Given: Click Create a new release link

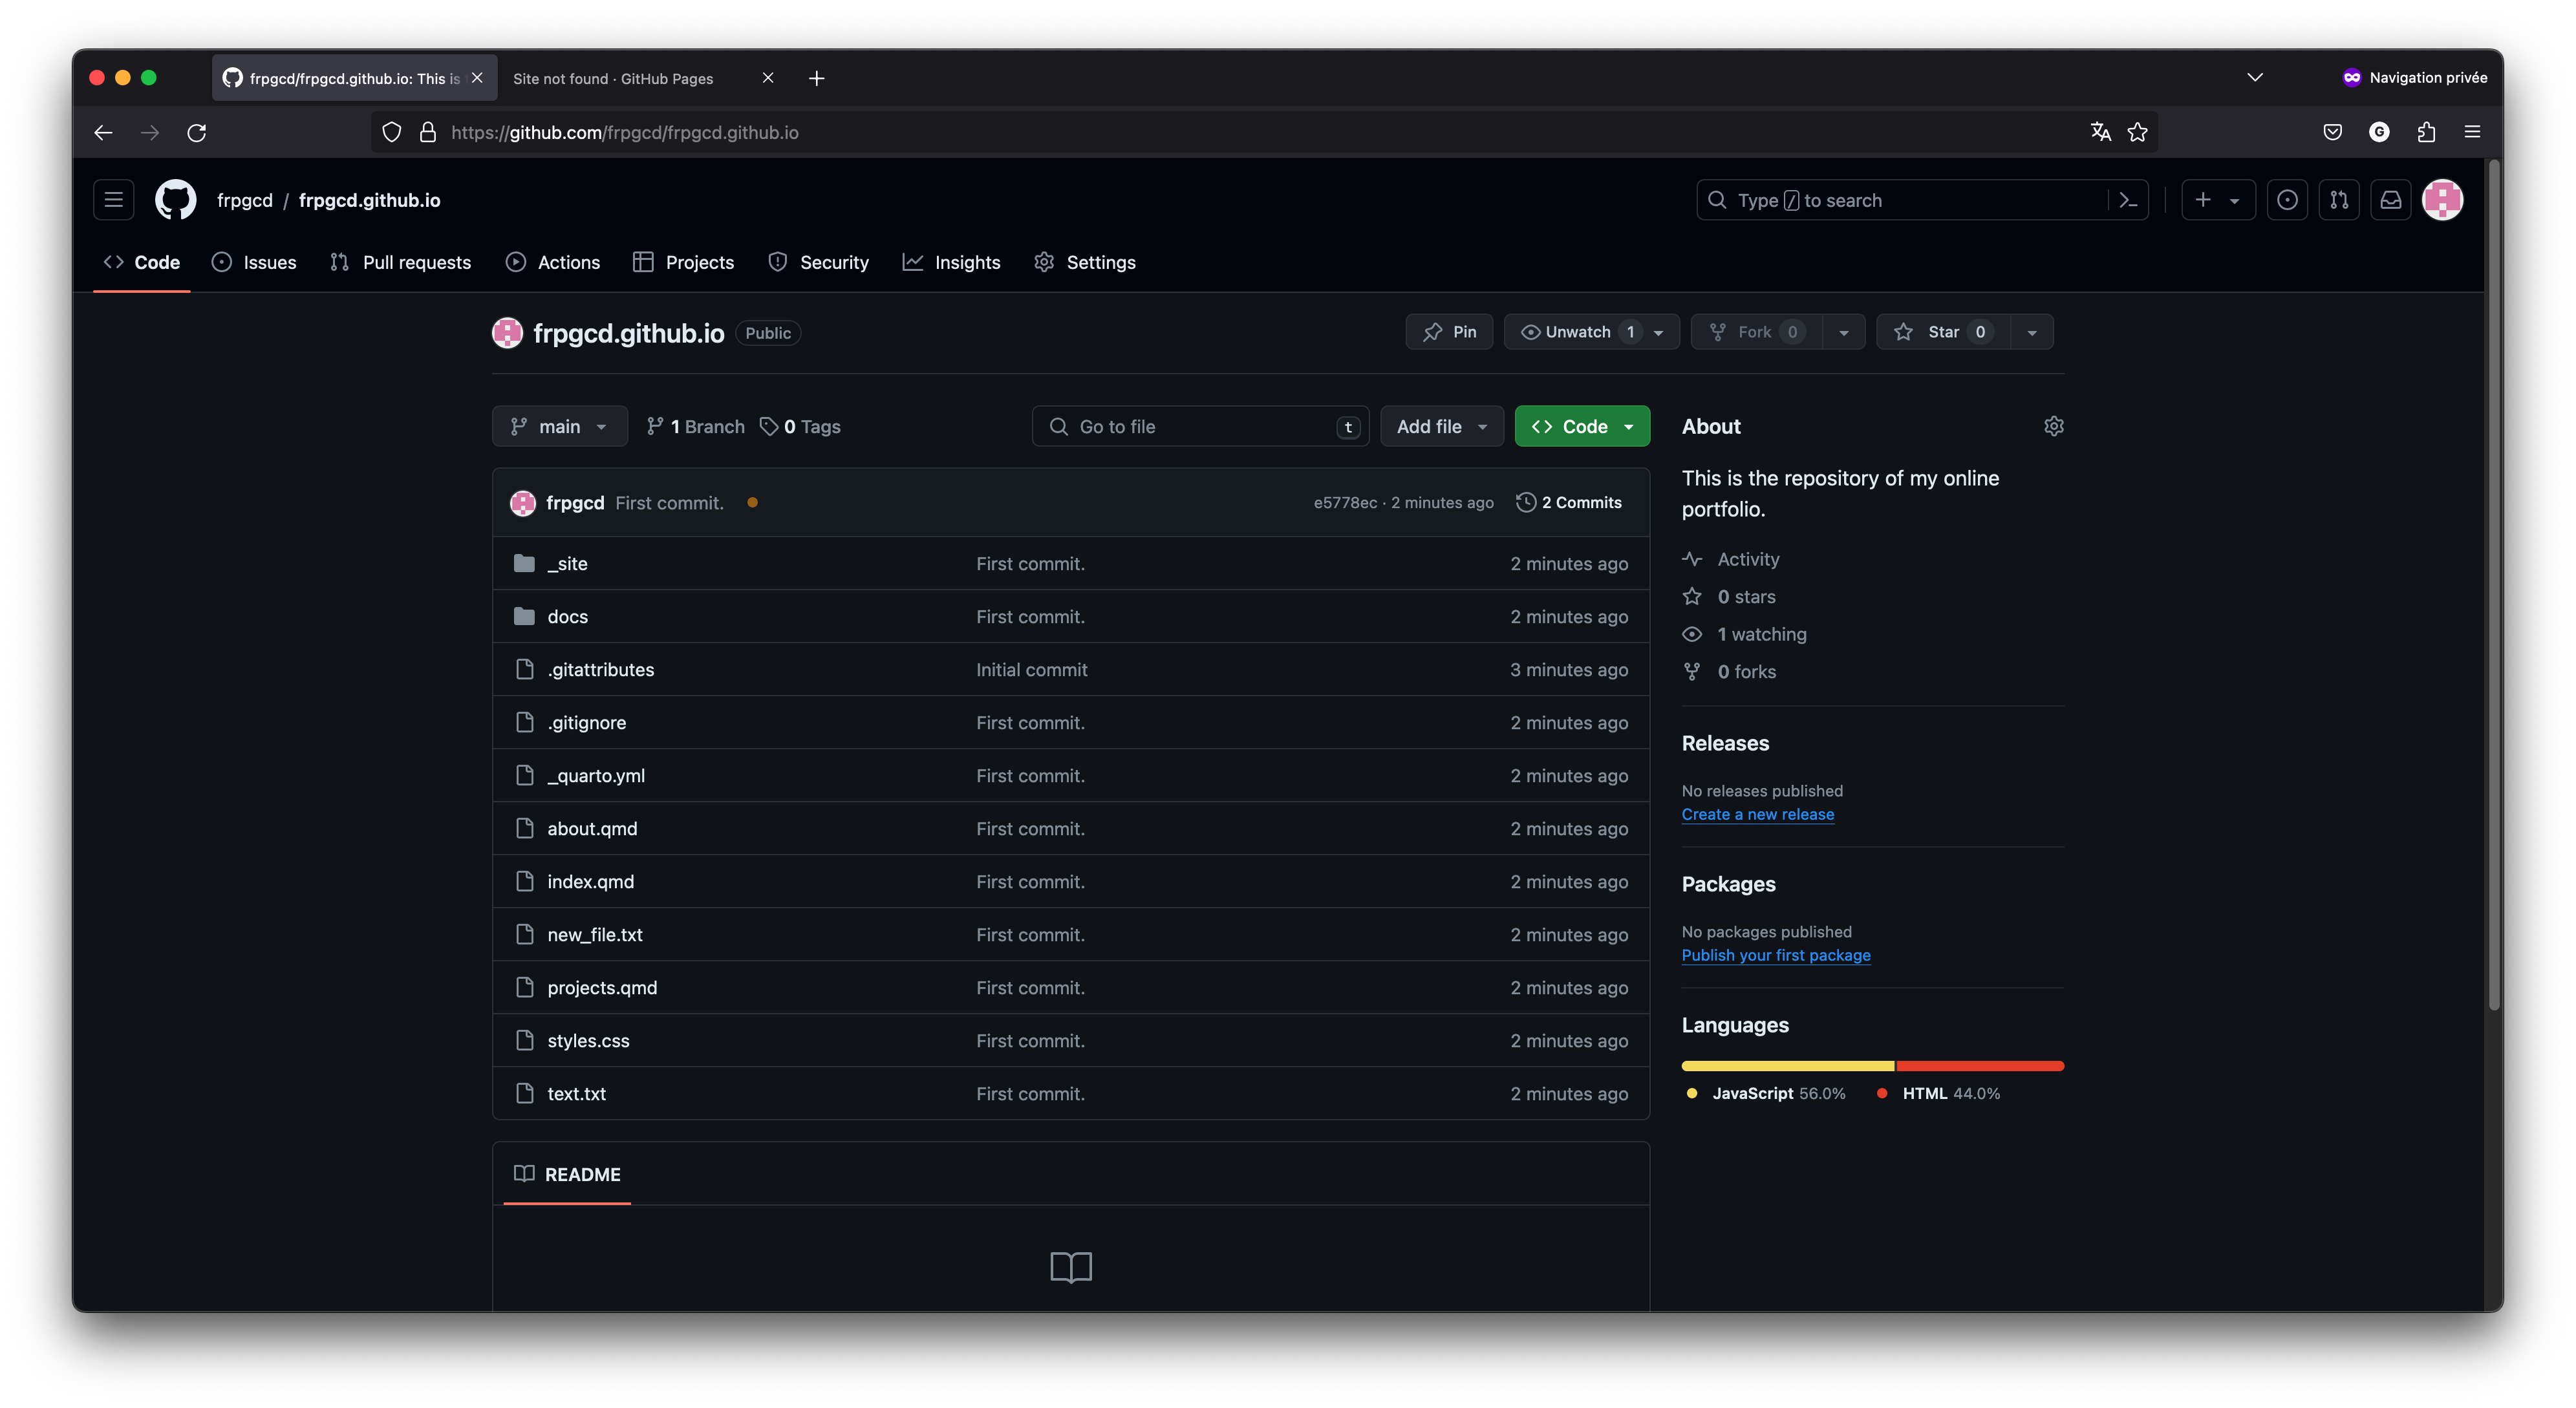Looking at the screenshot, I should pos(1758,814).
